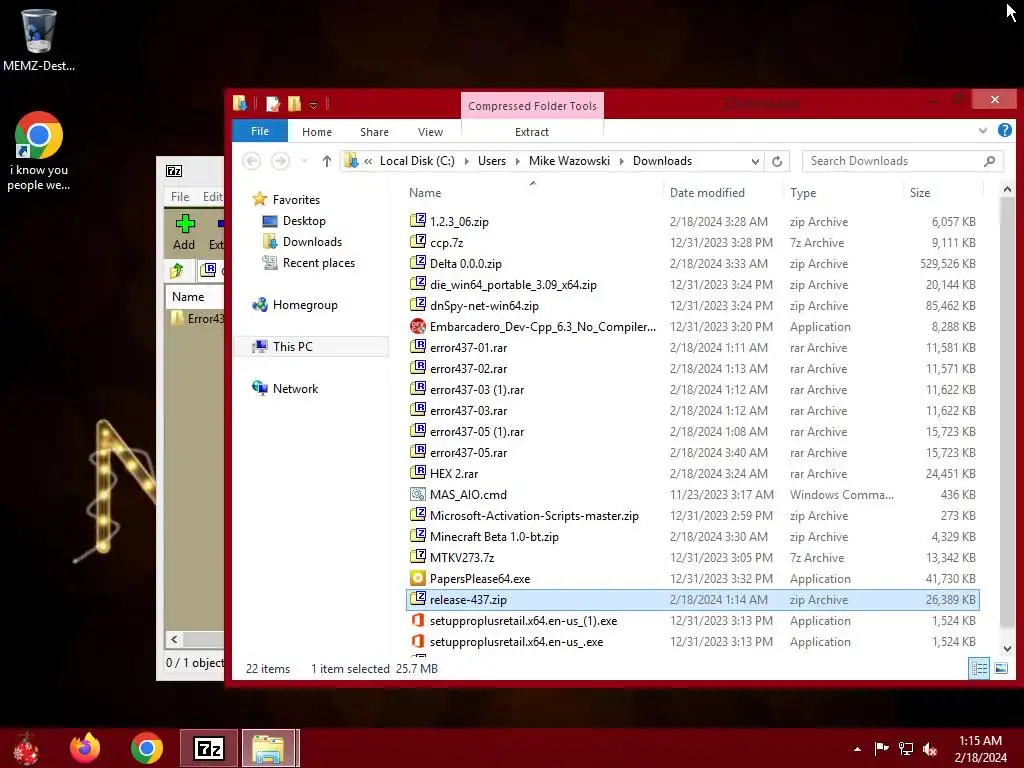The image size is (1024, 768).
Task: Select the file PapersPlease64.exe
Action: pos(692,579)
